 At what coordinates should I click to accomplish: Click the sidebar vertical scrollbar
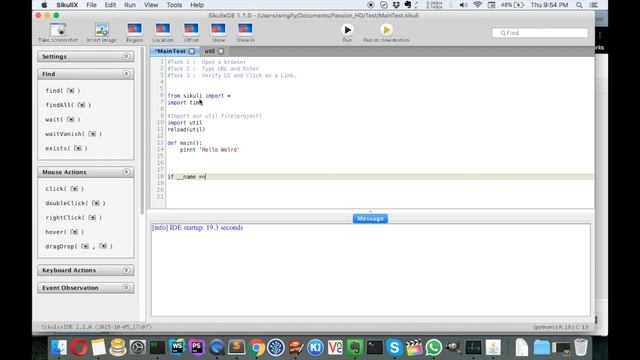[142, 131]
